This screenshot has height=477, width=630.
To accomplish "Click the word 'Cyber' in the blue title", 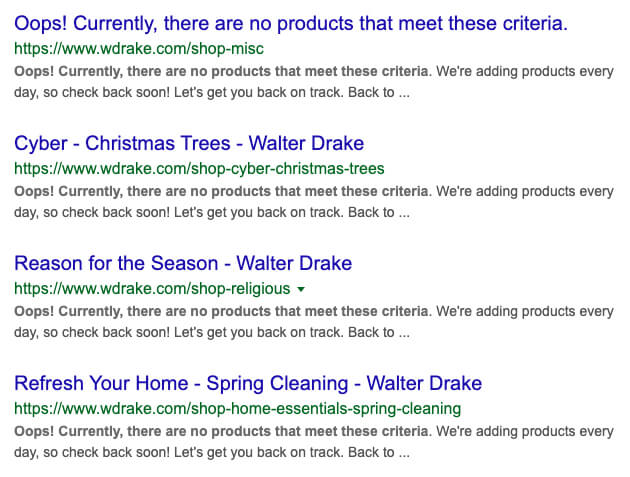I will click(41, 144).
